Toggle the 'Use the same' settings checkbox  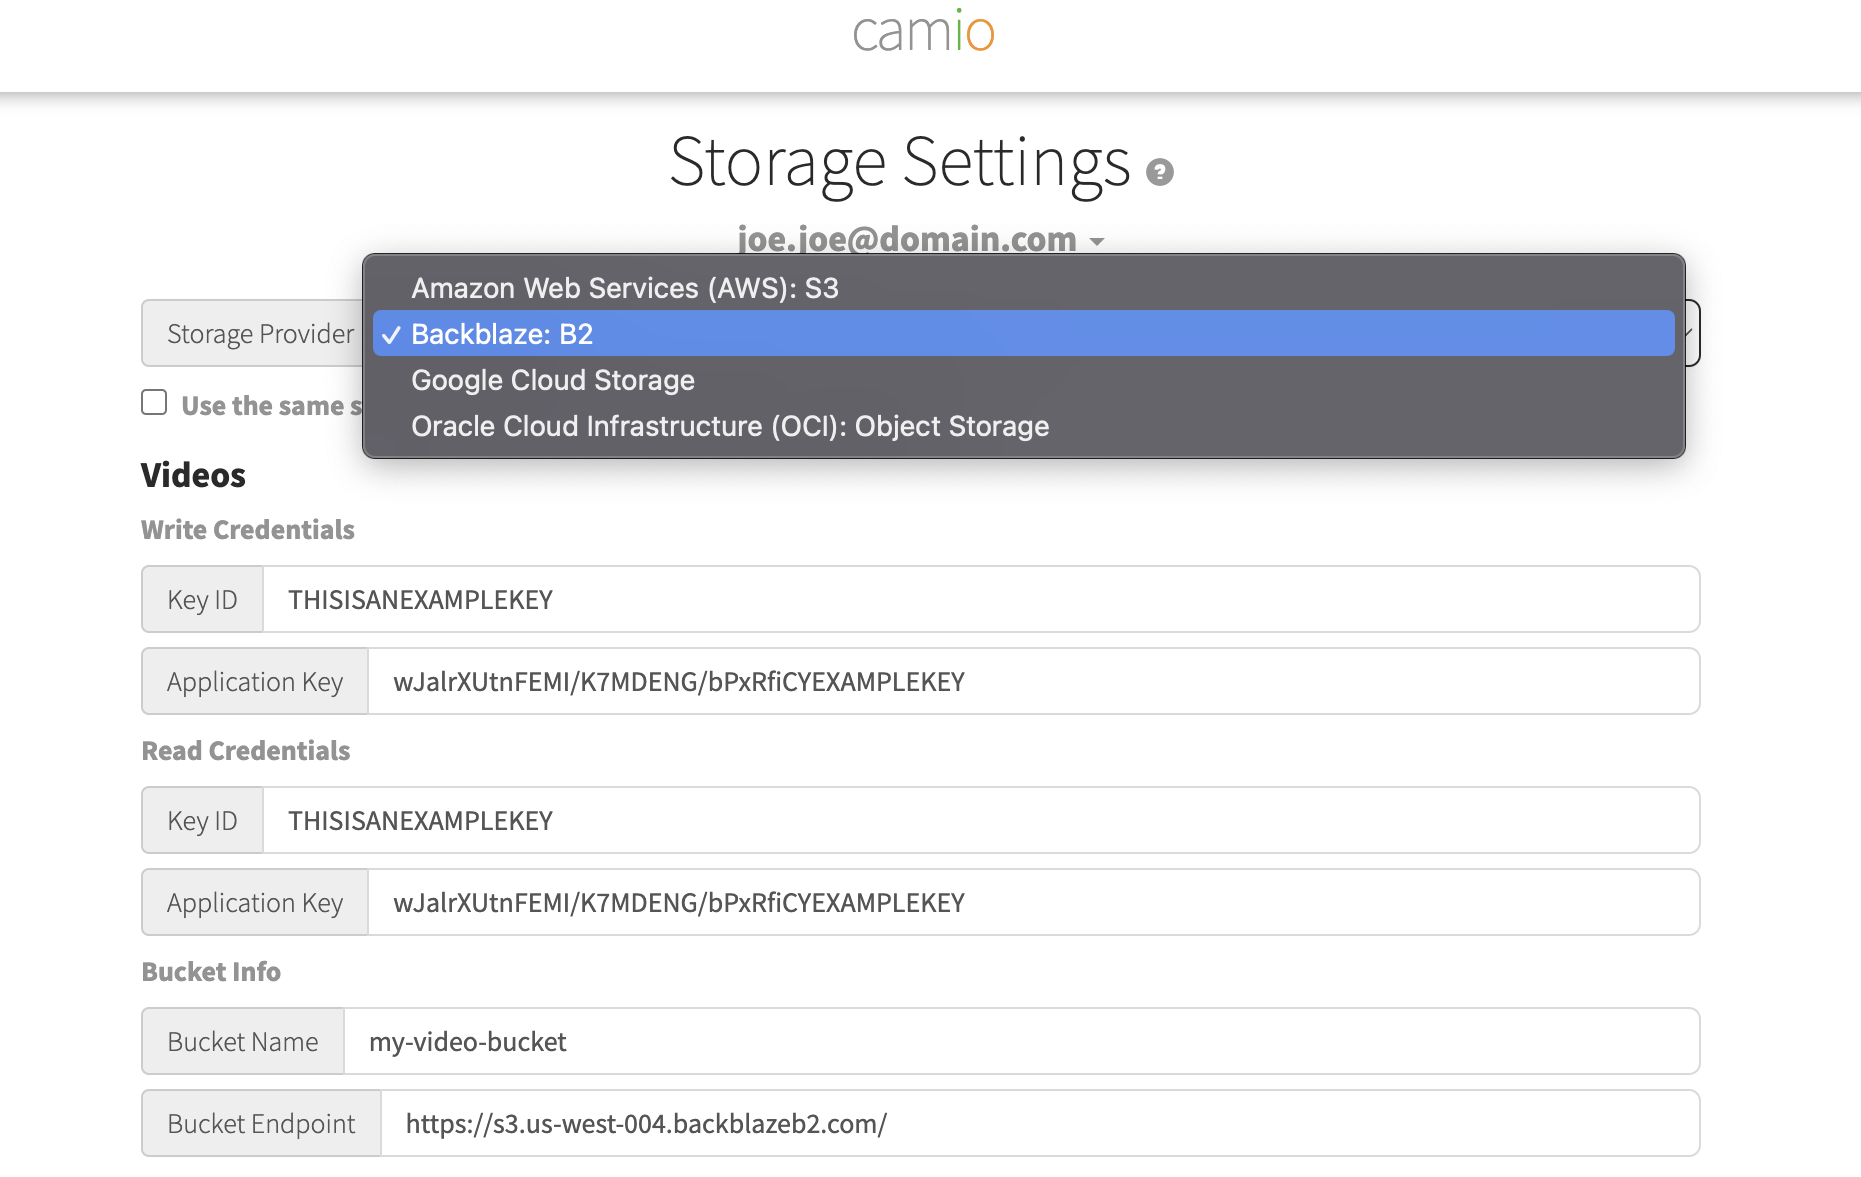[154, 402]
